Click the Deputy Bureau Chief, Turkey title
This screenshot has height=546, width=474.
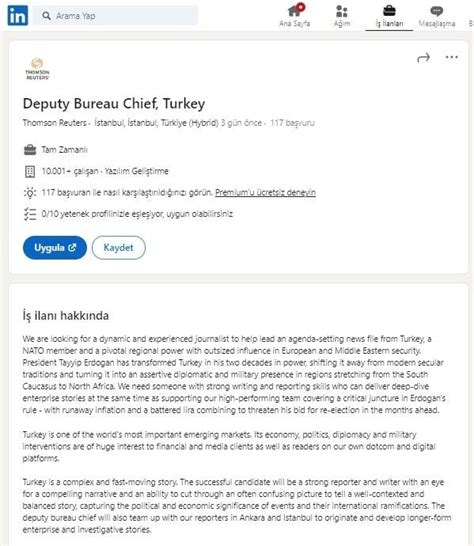pos(114,103)
